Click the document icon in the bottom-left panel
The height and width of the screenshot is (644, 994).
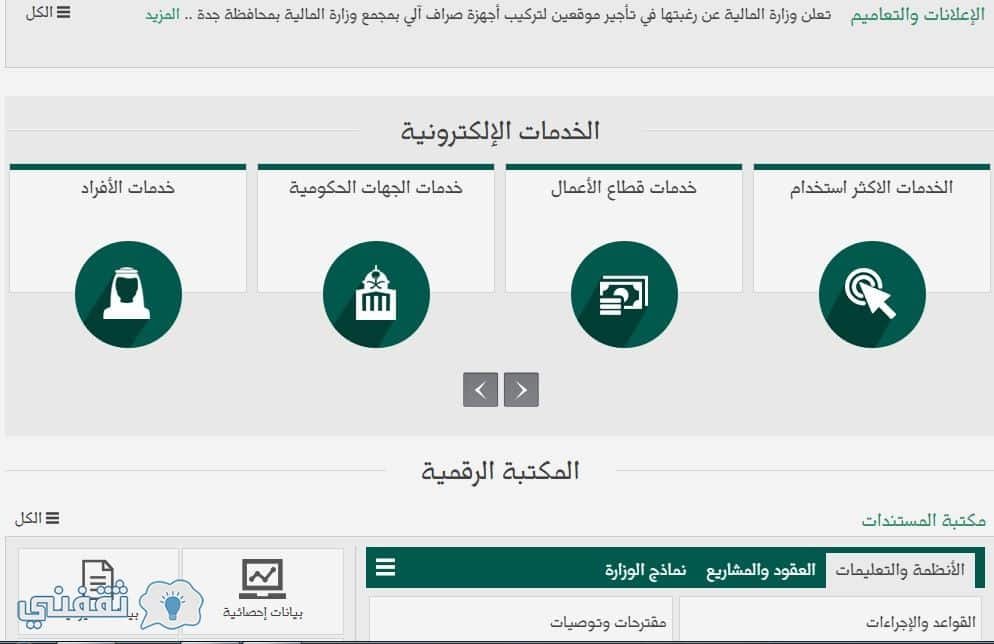point(97,578)
